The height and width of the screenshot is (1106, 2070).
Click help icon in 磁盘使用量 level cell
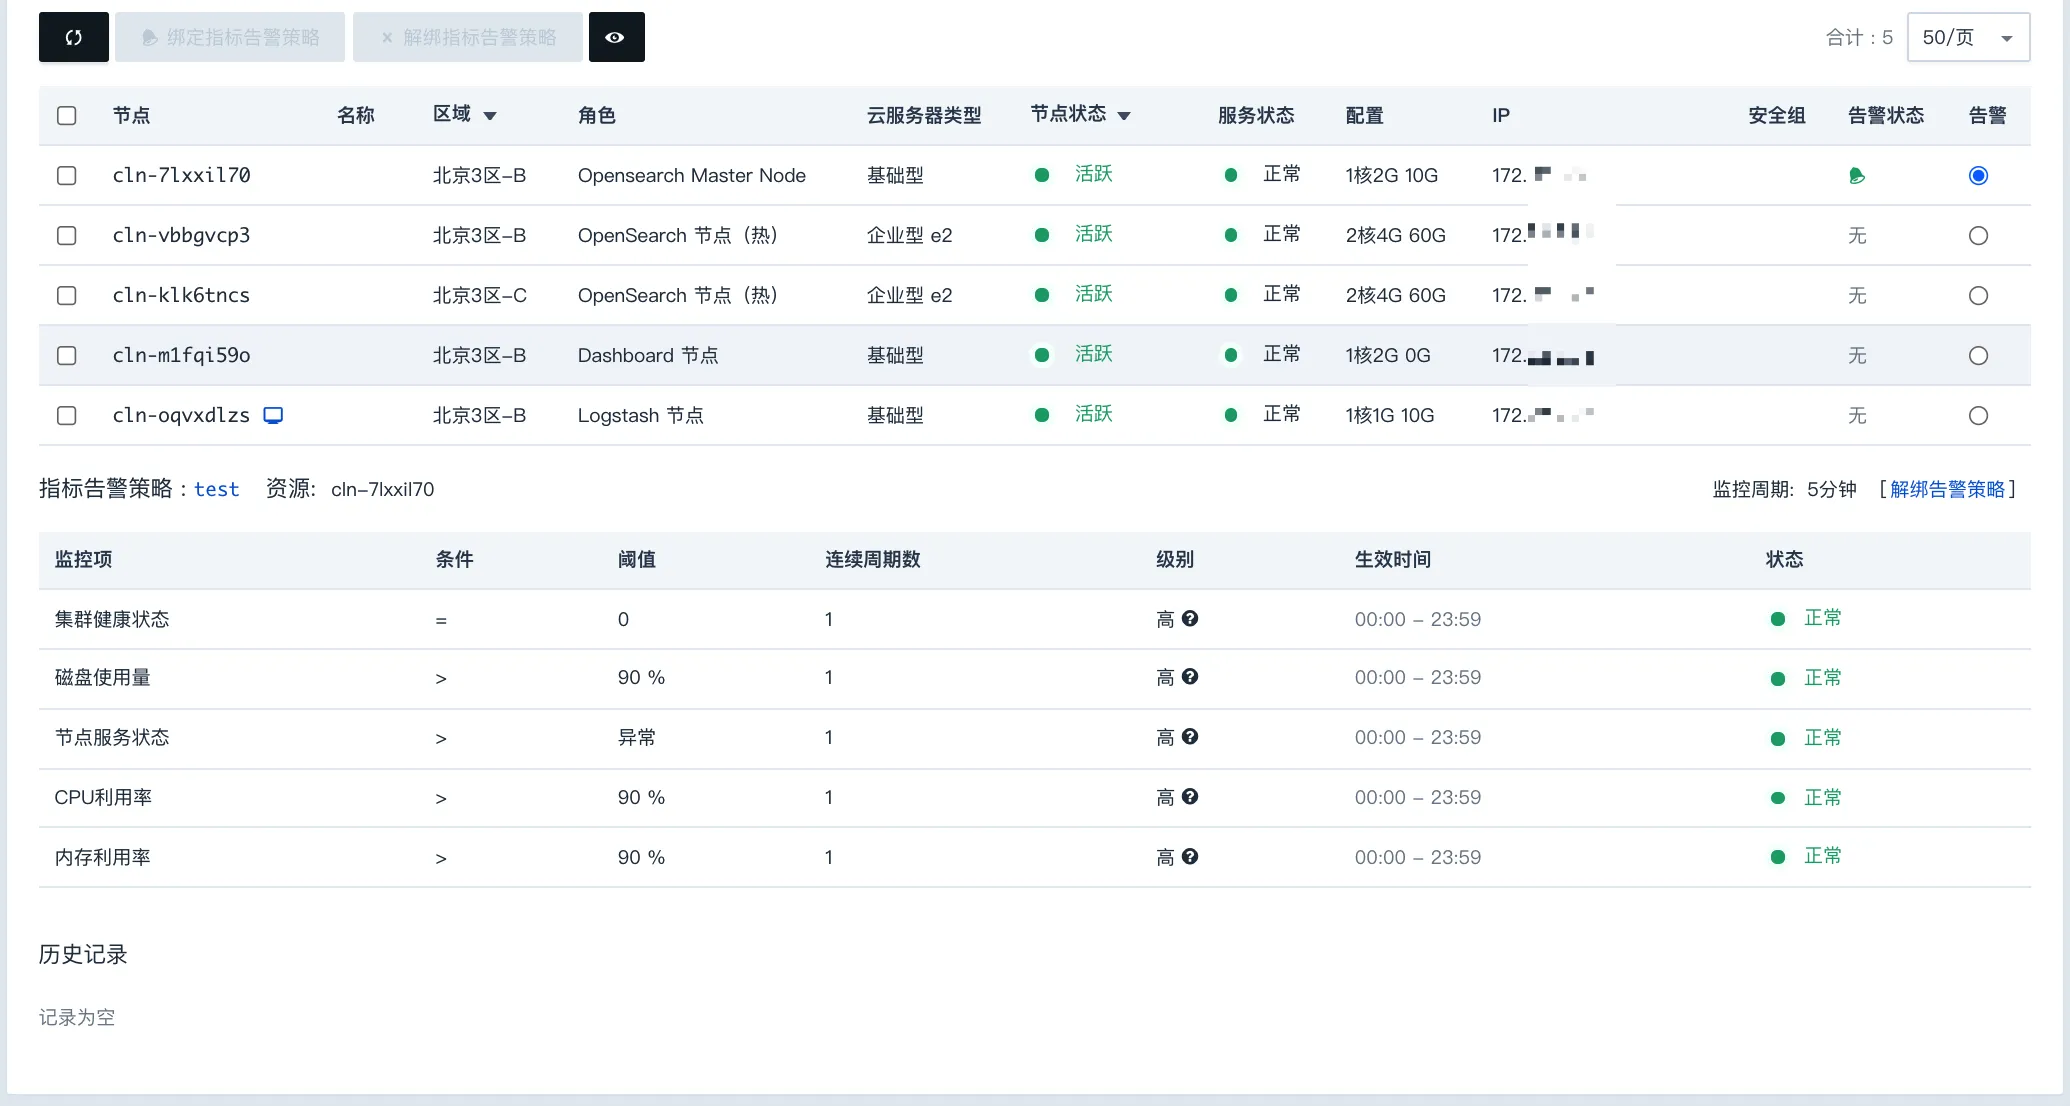pyautogui.click(x=1190, y=676)
